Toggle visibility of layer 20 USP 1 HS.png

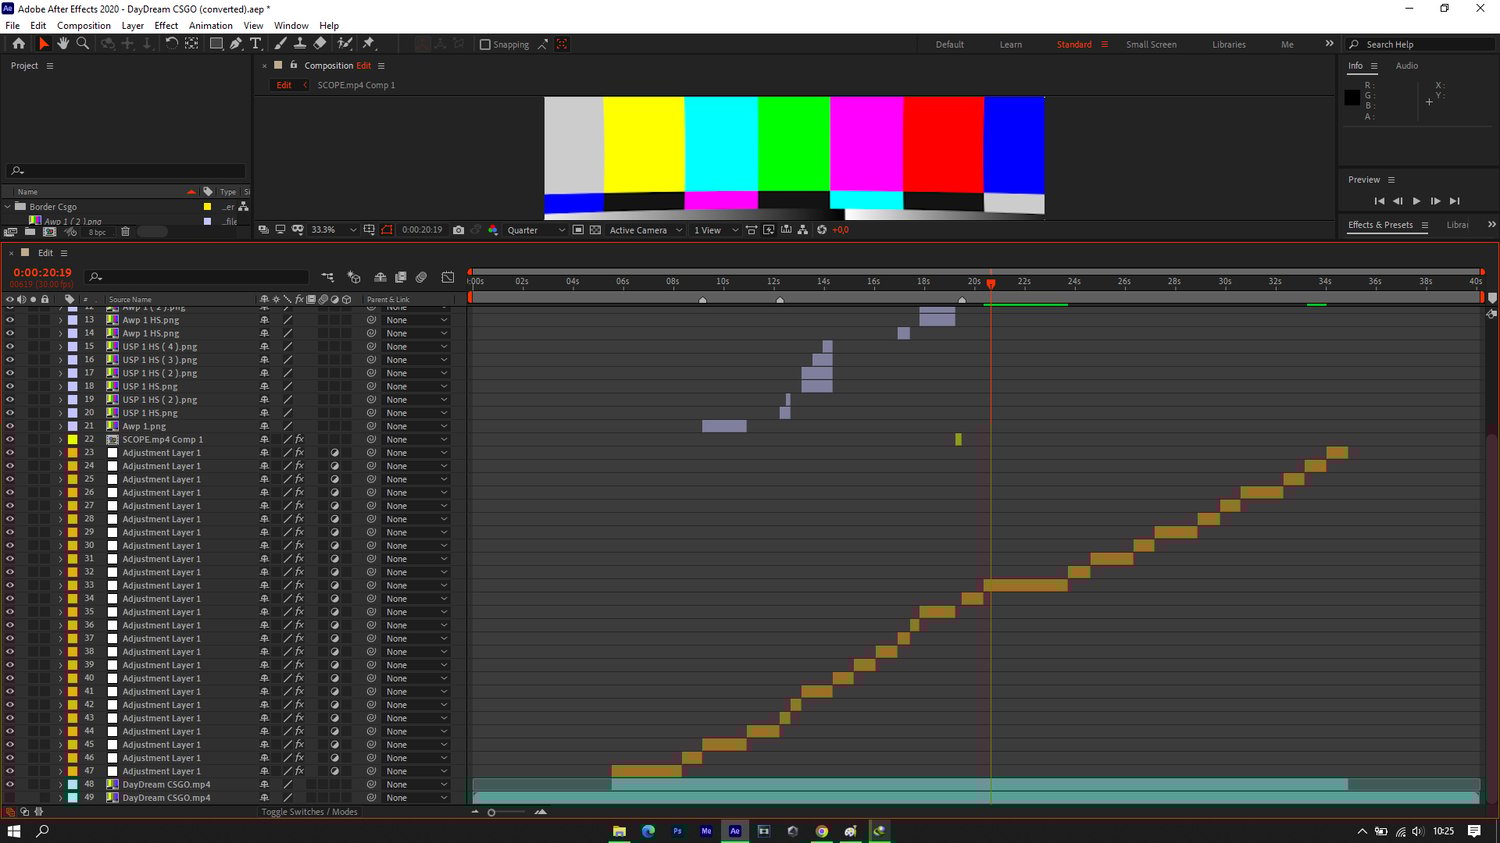pyautogui.click(x=10, y=413)
